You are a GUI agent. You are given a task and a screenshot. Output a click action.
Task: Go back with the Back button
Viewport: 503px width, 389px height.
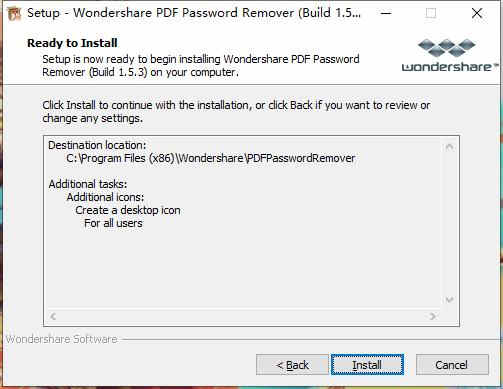point(292,365)
